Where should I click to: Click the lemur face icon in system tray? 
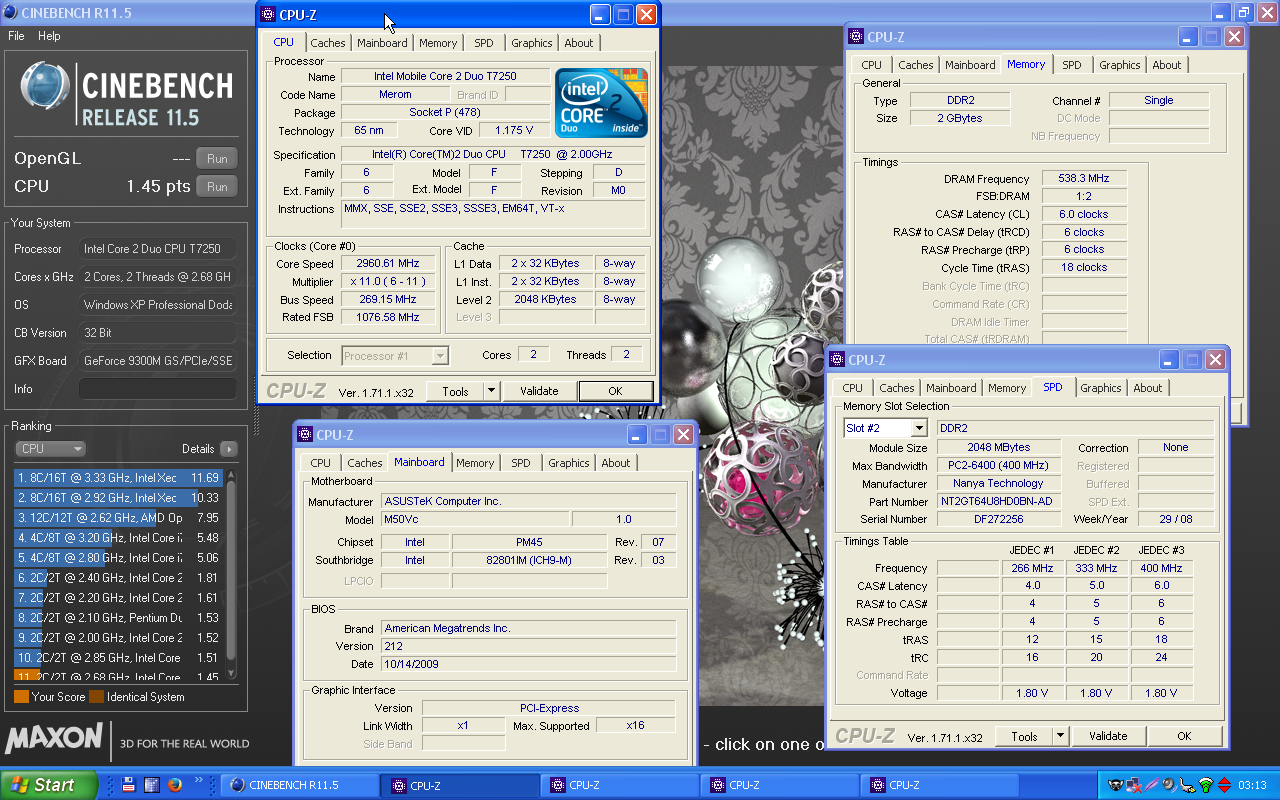(1115, 785)
